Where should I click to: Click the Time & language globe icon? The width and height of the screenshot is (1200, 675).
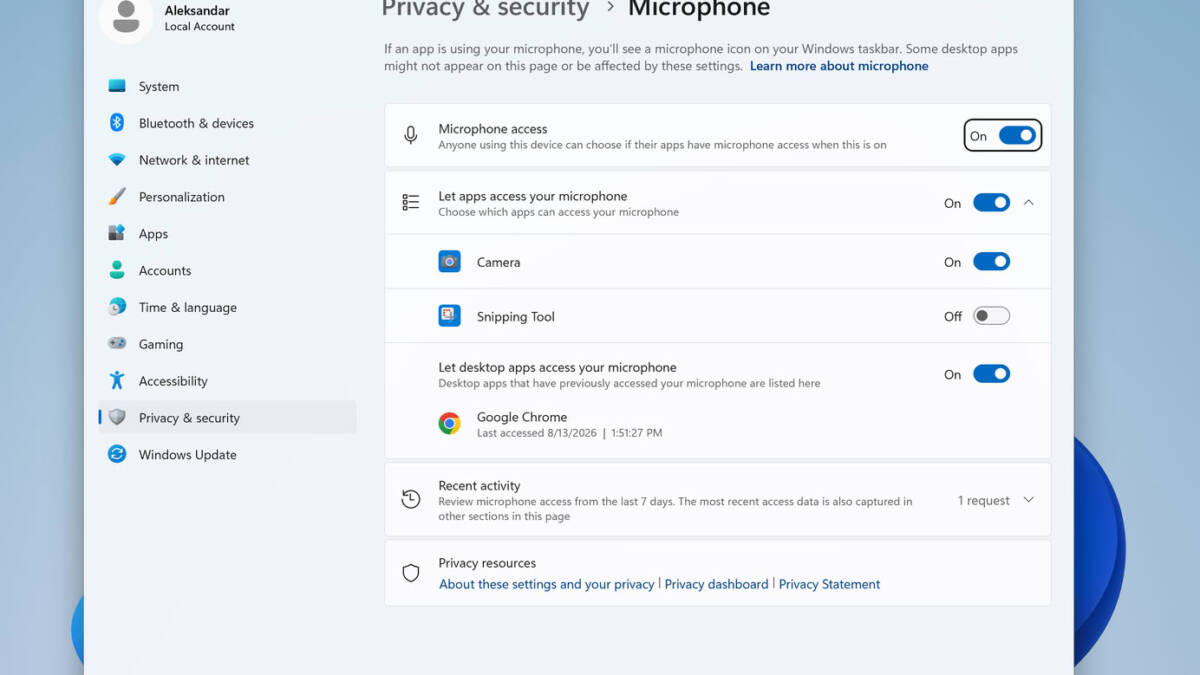pos(117,307)
